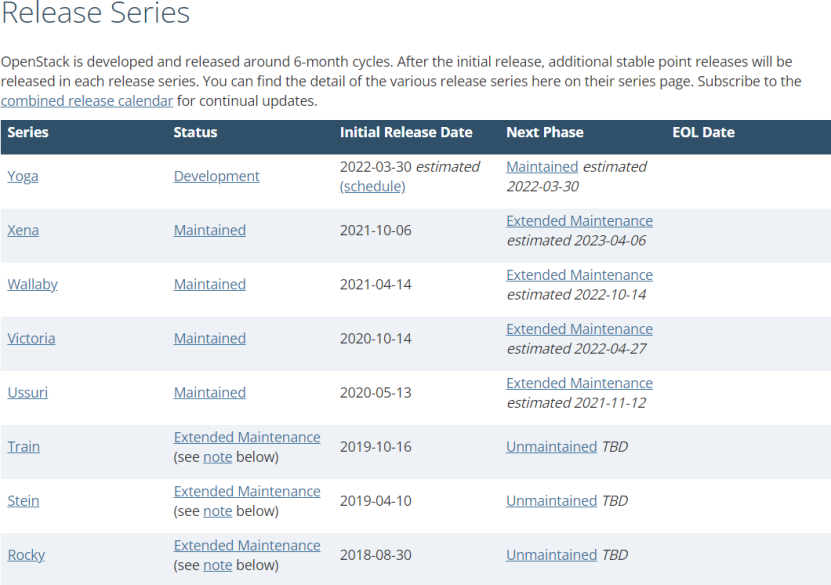Click the Xena series link
The height and width of the screenshot is (585, 831).
coord(23,230)
